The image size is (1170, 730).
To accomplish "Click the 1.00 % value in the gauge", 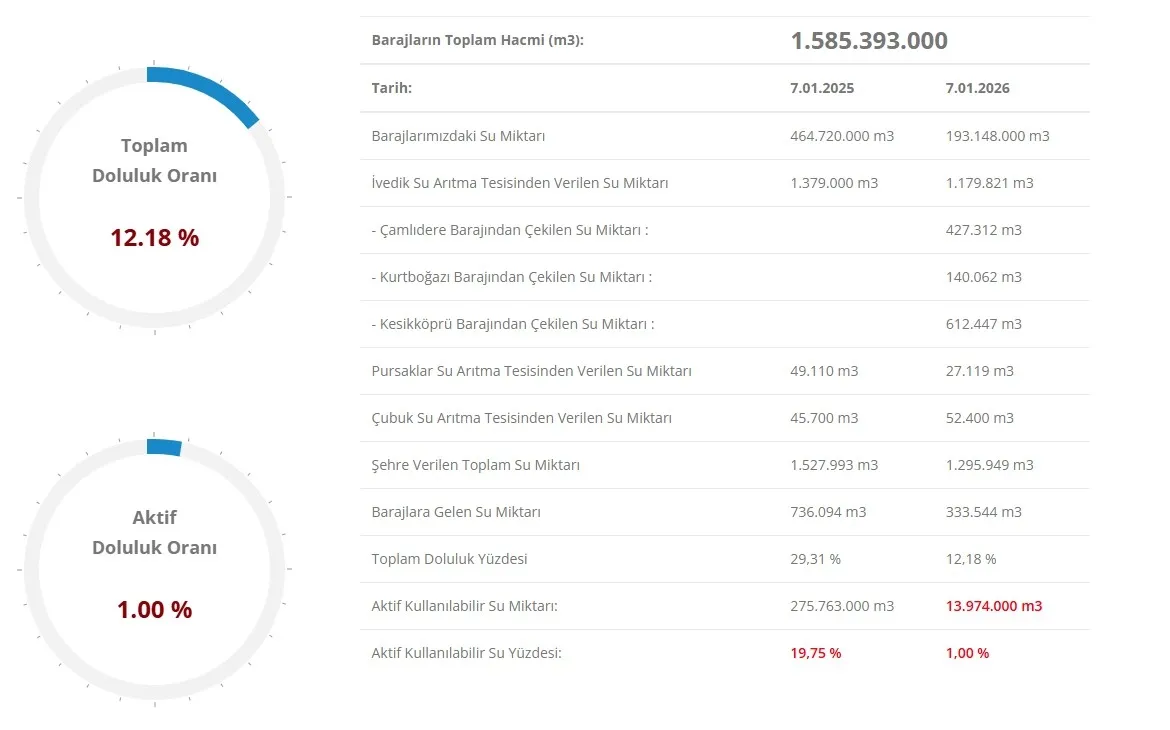I will pos(154,610).
